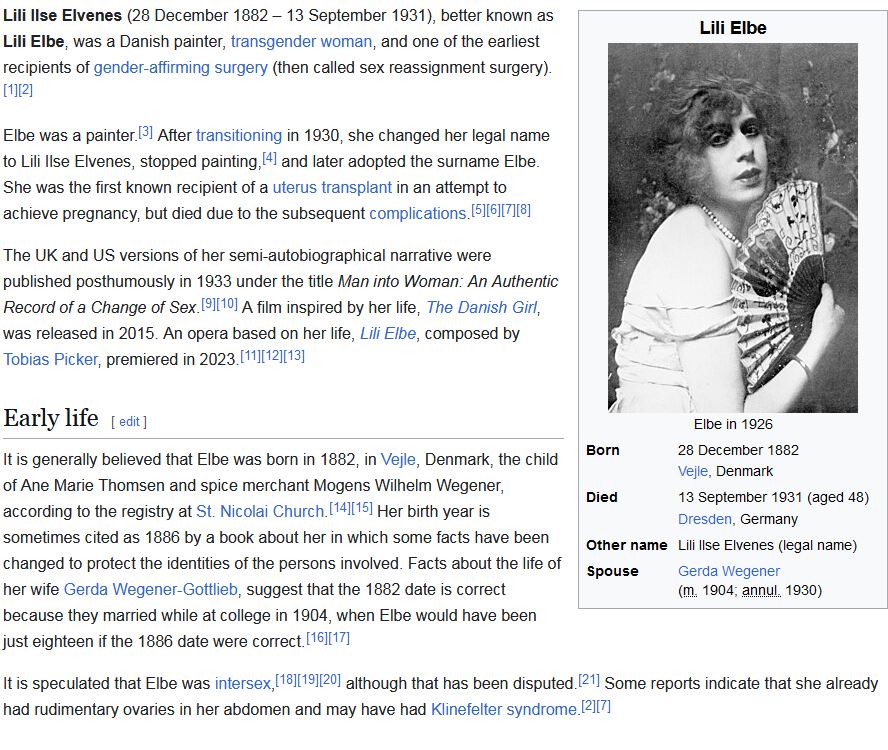Click 'Lili Ilse Elvenes (legal name)' in infobox

pos(767,545)
